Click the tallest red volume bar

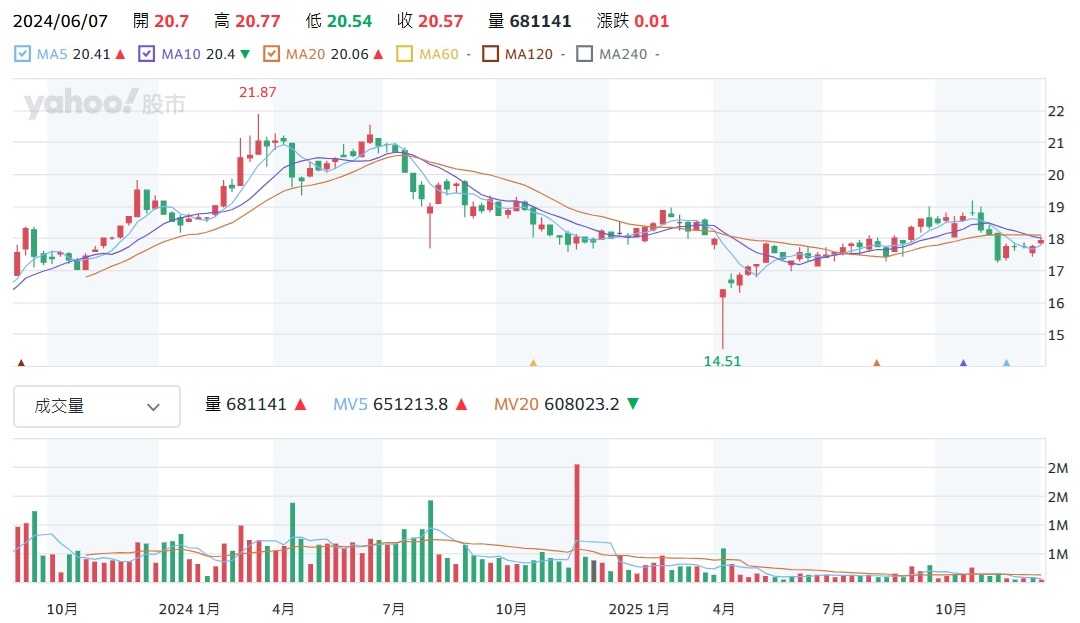pos(576,522)
